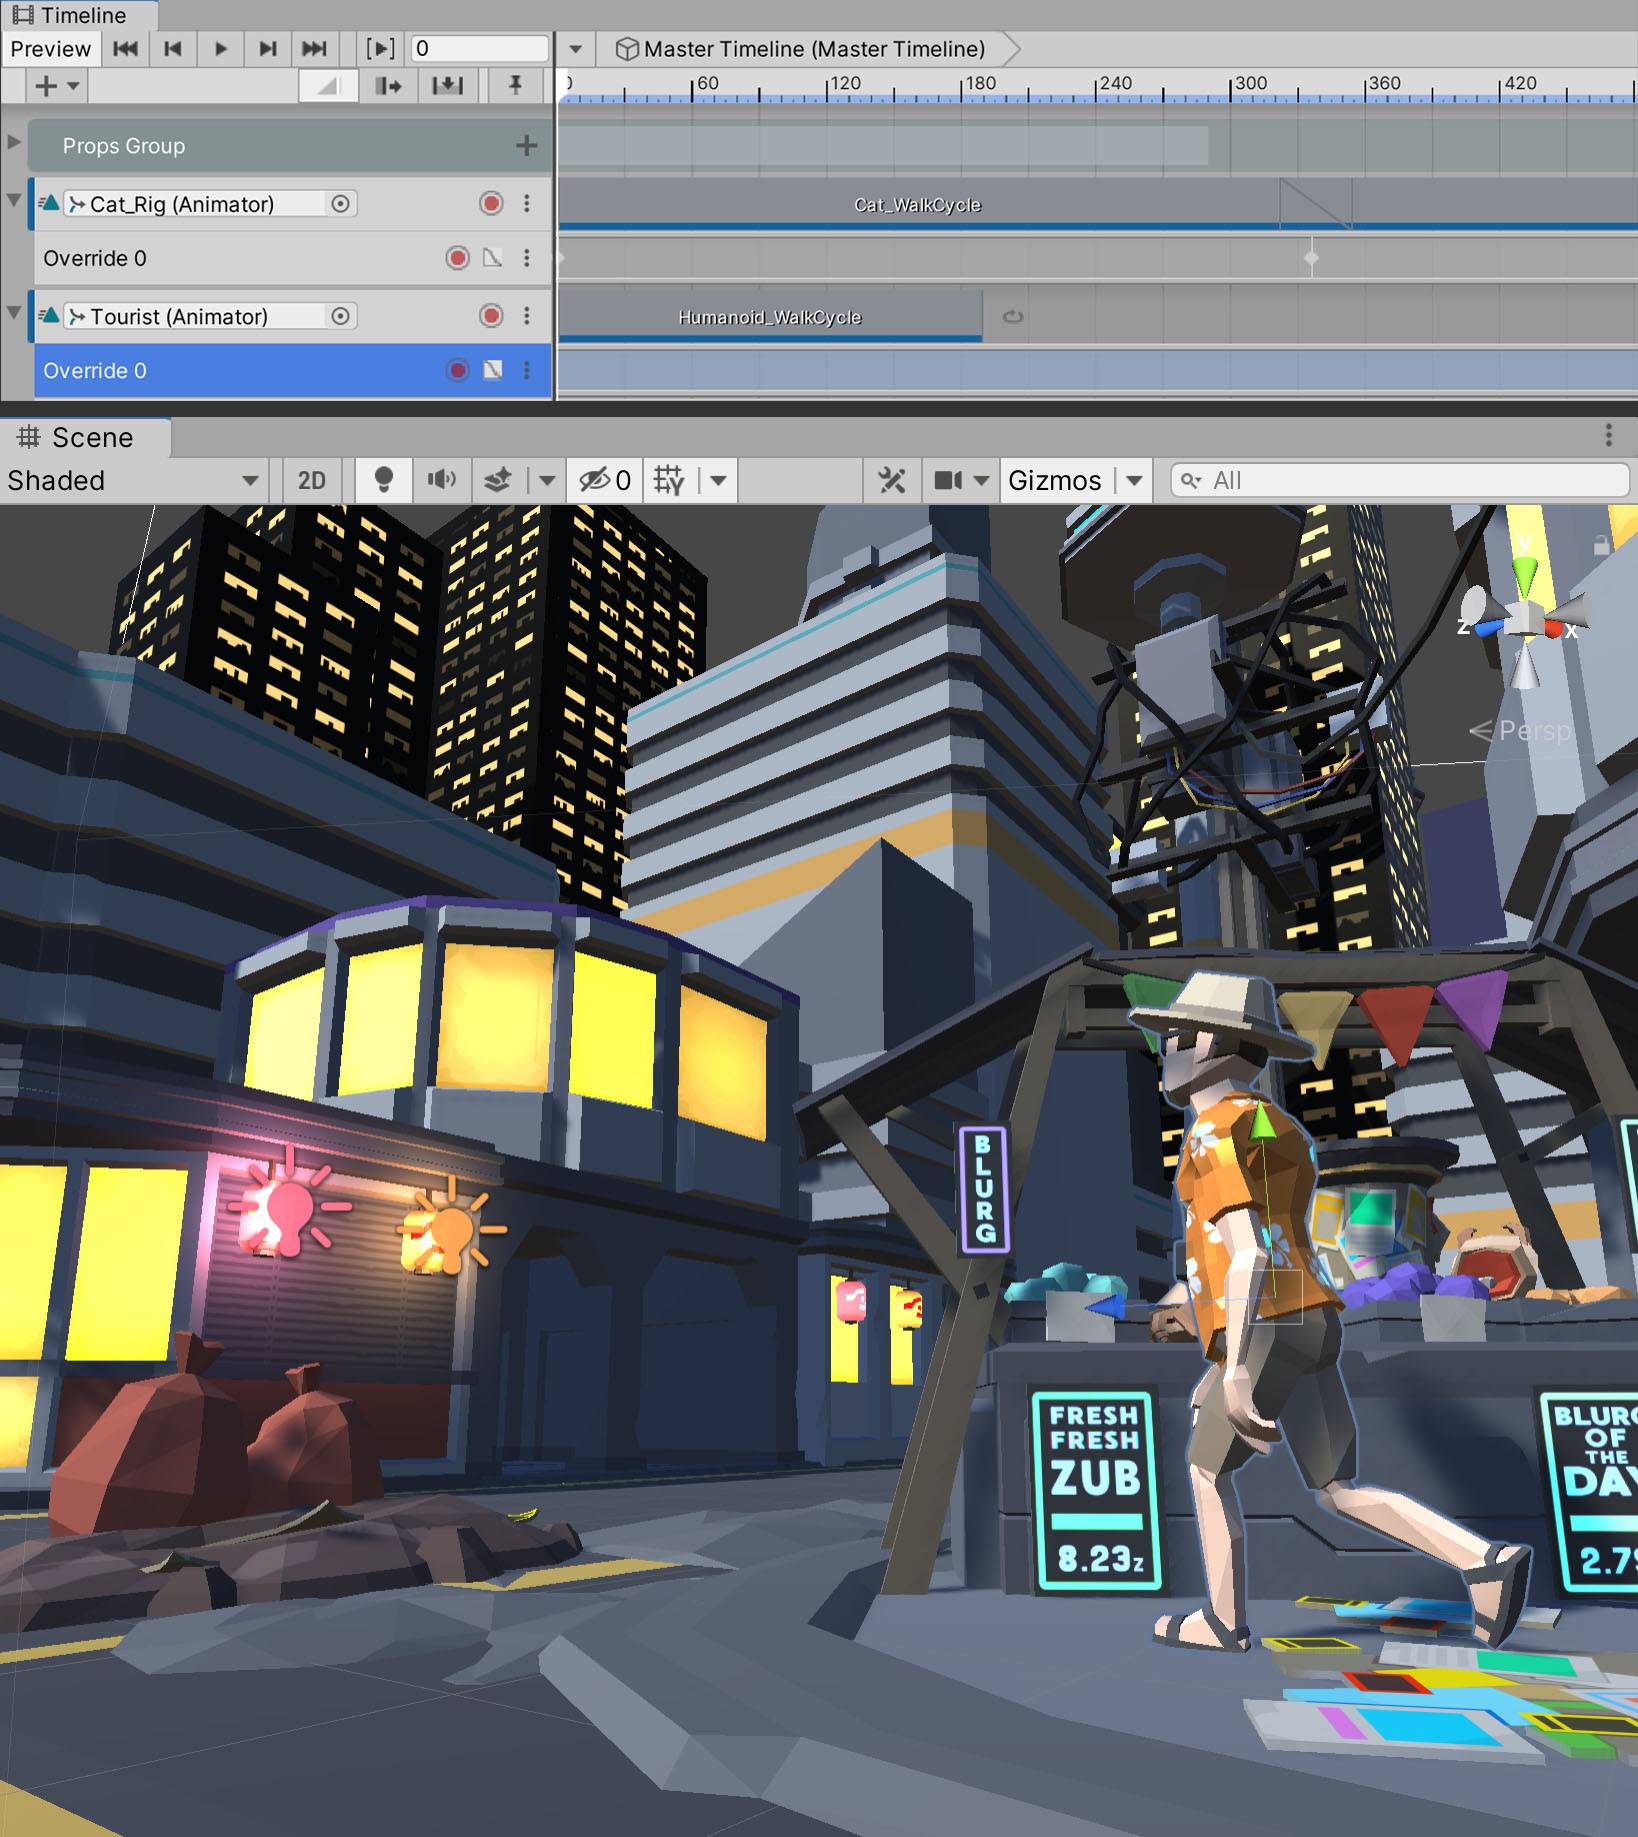The width and height of the screenshot is (1638, 1837).
Task: Enable Ripple edit mode in Timeline
Action: (x=388, y=86)
